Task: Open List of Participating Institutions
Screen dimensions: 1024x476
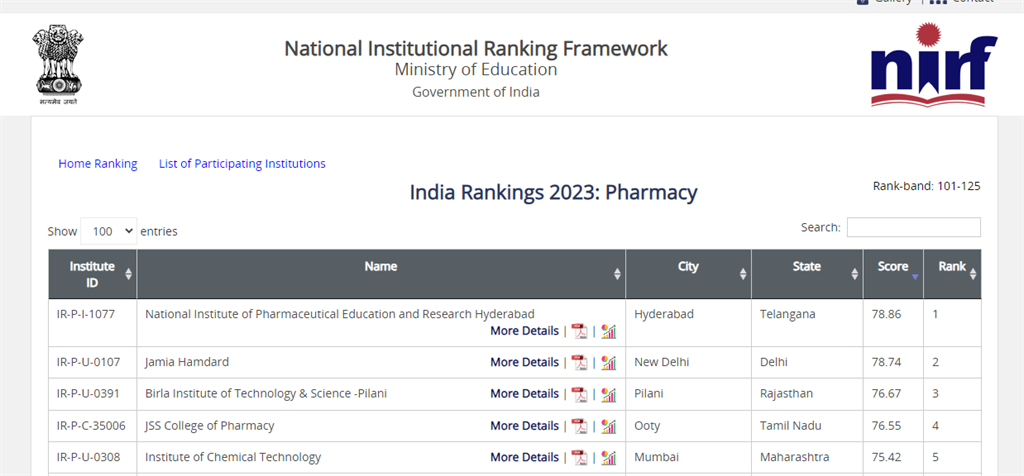Action: click(242, 164)
